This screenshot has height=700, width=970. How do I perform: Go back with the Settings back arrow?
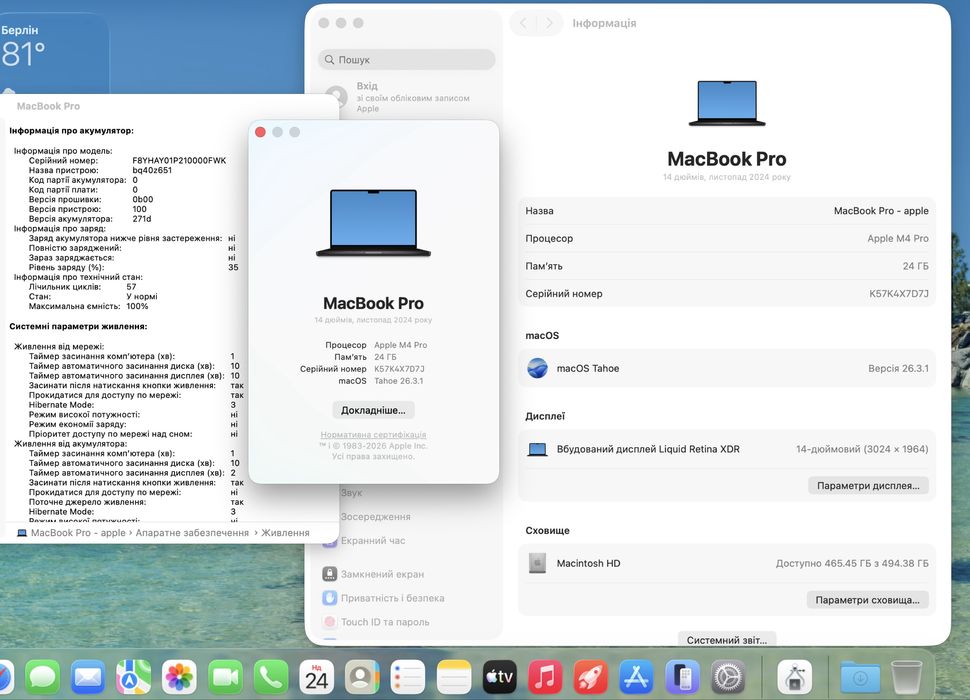(523, 23)
